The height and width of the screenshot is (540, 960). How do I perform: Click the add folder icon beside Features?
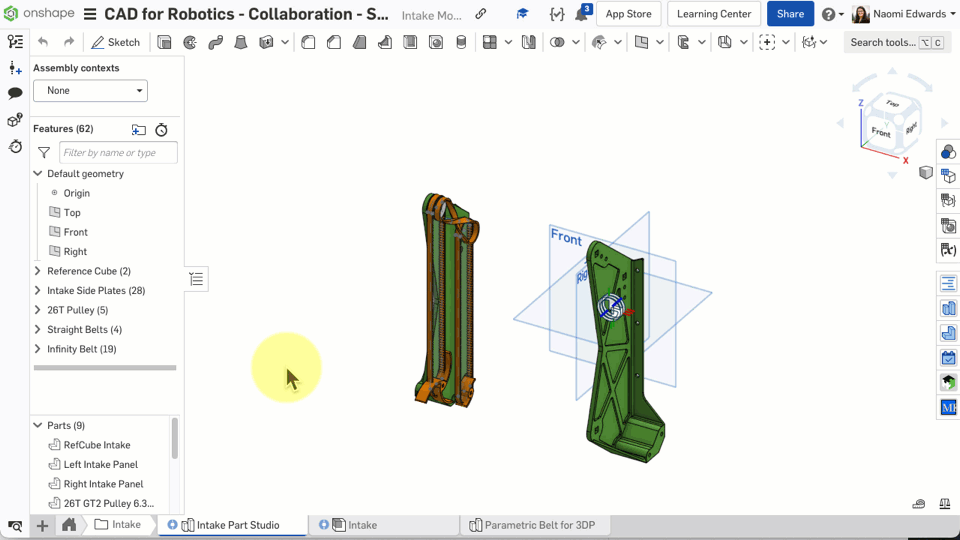[139, 130]
